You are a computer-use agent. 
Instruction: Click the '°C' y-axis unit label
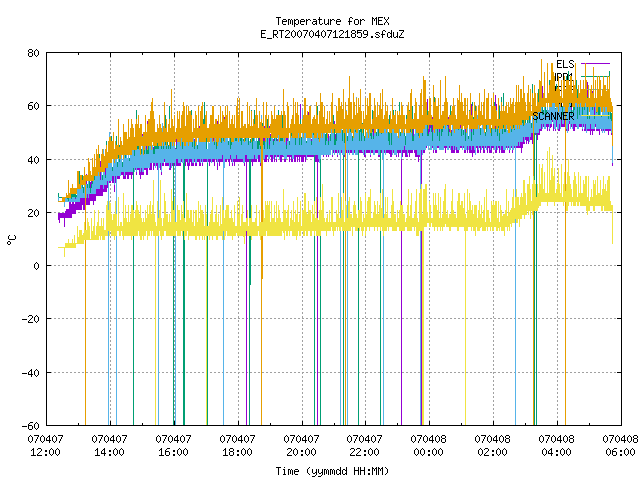coord(12,240)
